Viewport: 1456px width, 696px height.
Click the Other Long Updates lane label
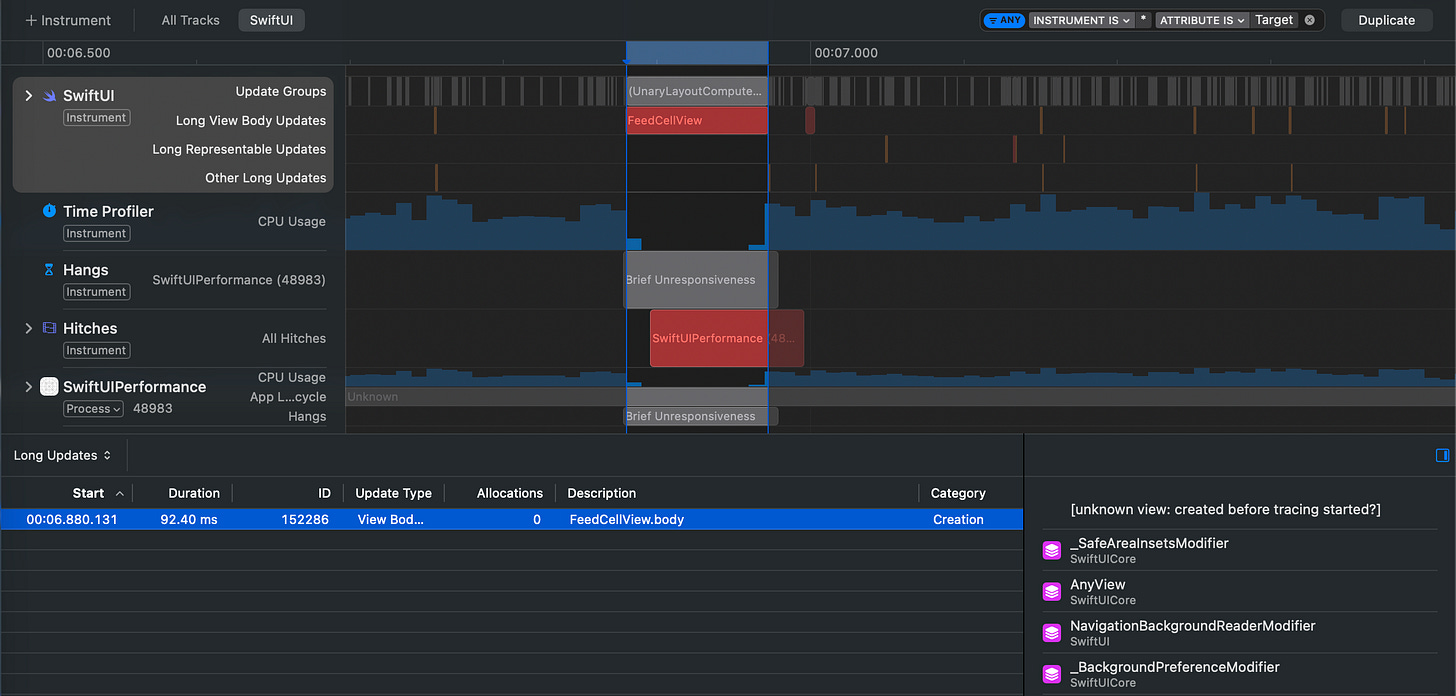(x=265, y=178)
